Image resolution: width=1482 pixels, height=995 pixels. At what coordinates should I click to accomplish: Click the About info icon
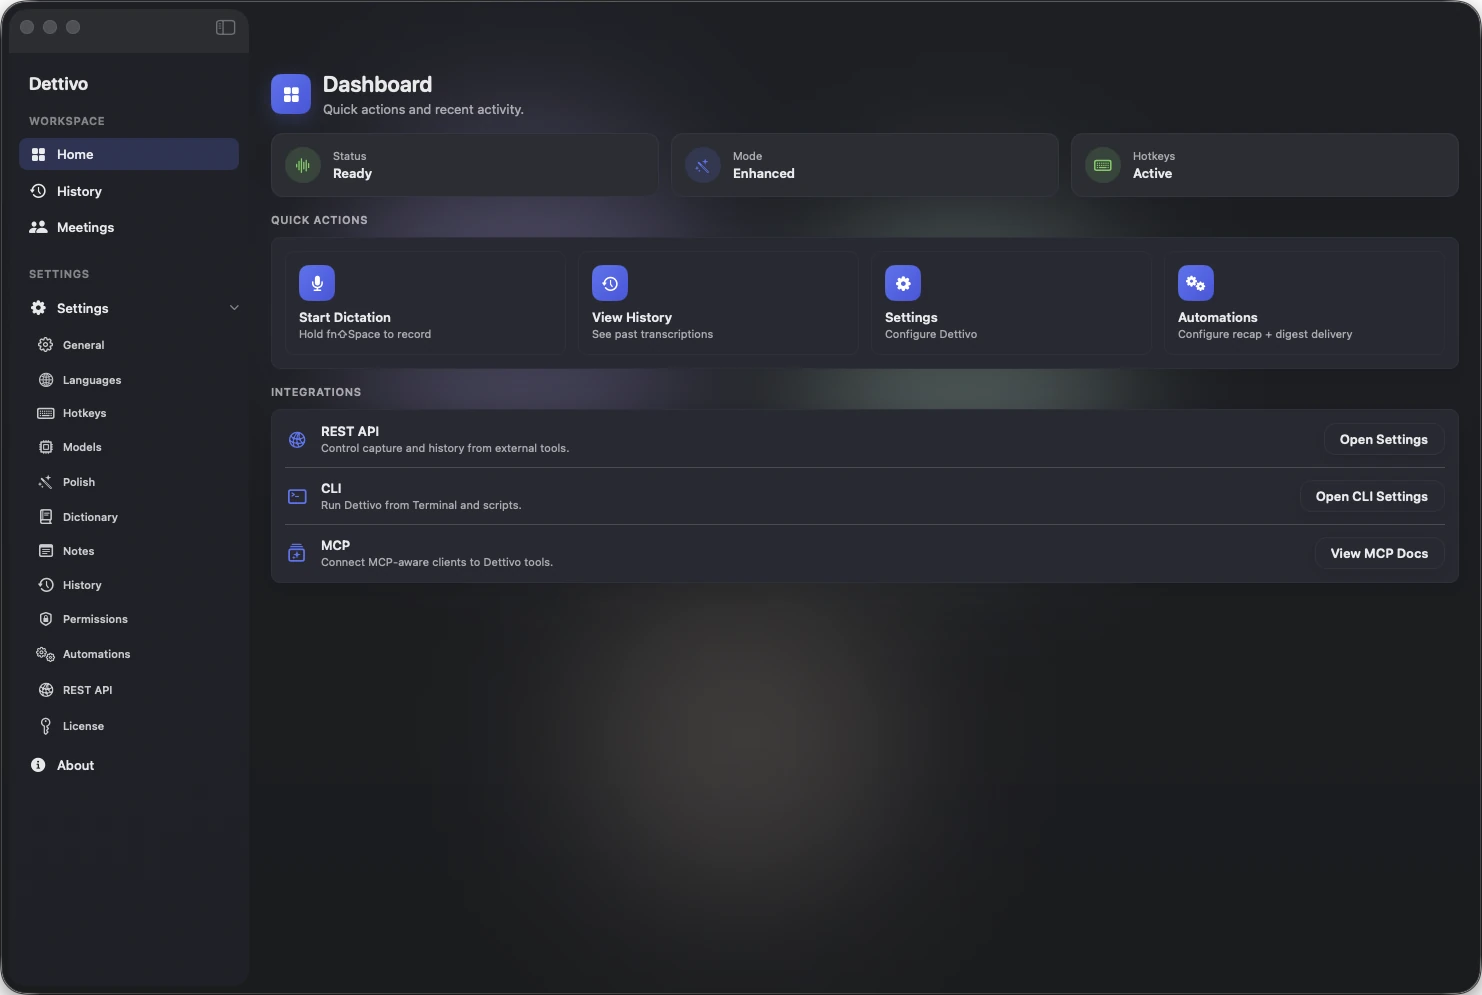tap(38, 765)
